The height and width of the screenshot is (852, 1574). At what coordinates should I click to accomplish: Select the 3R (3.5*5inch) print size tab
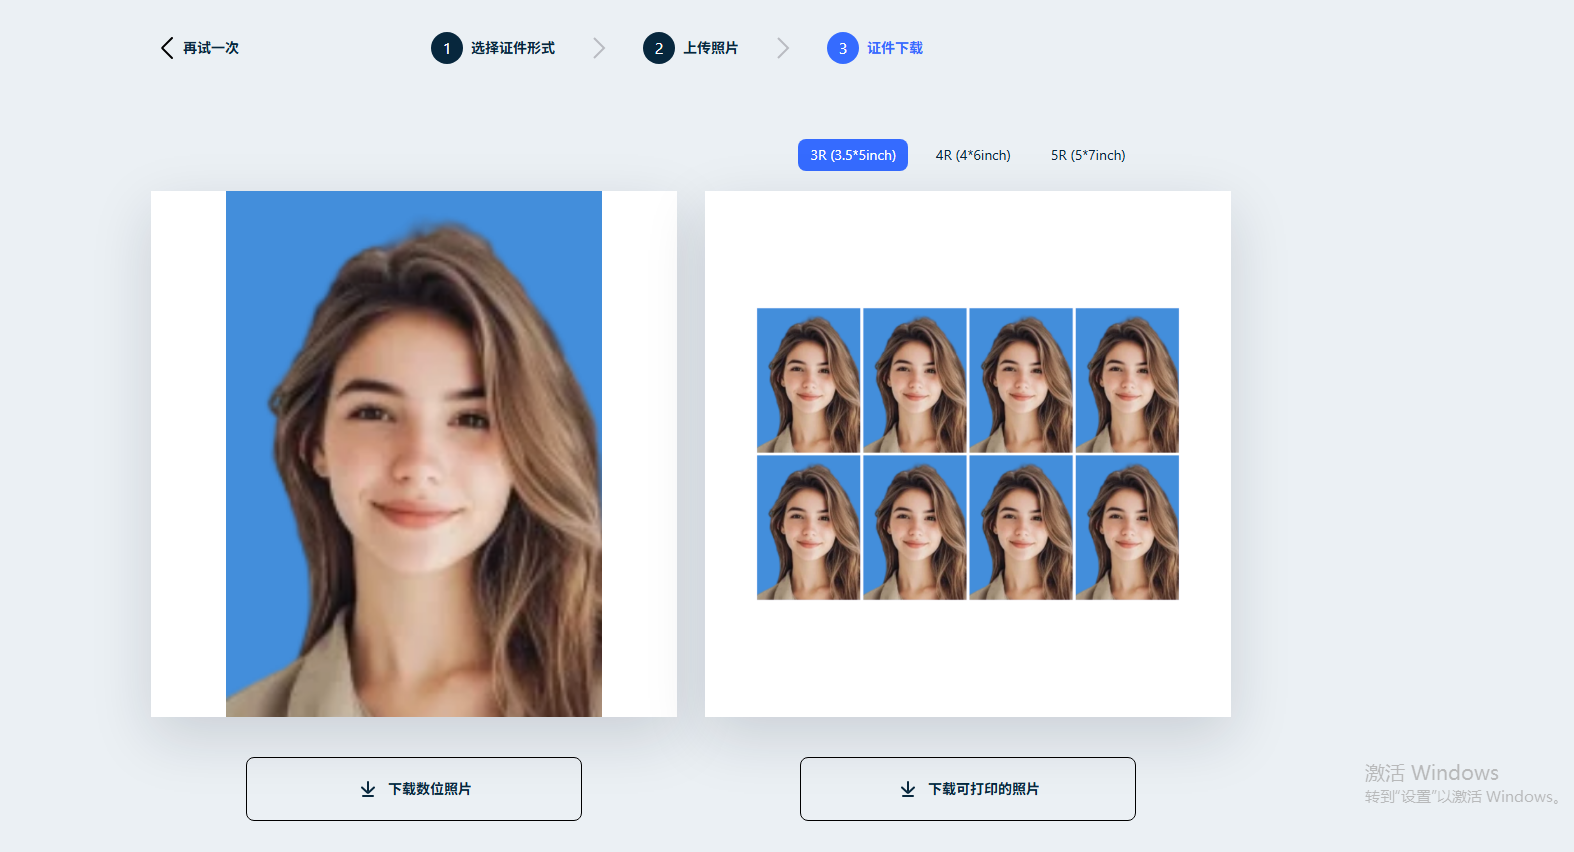pyautogui.click(x=853, y=155)
